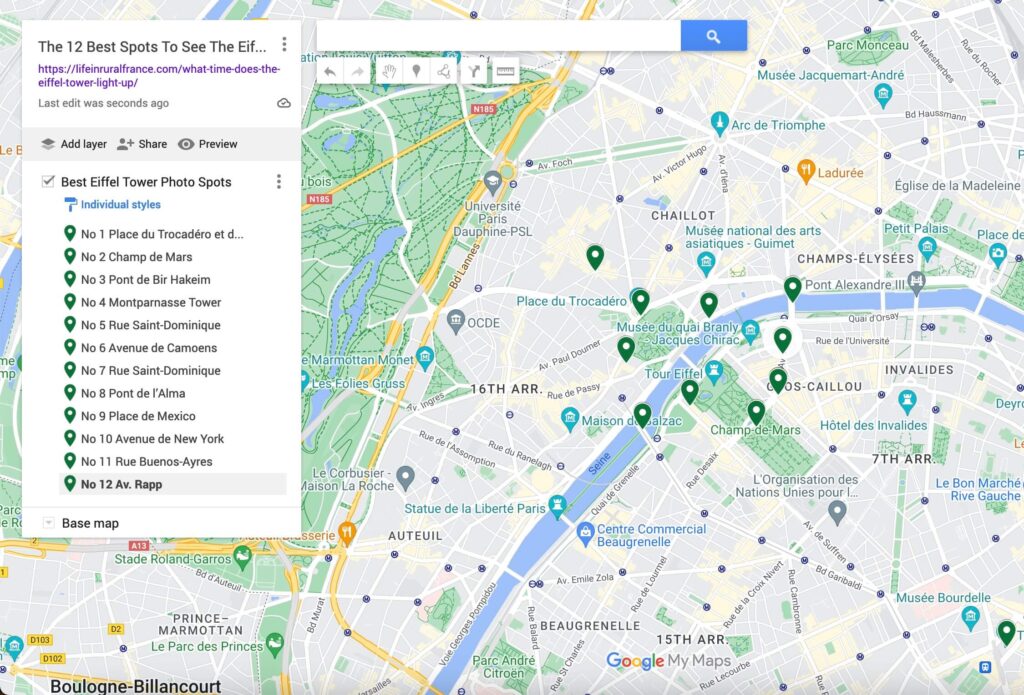Viewport: 1024px width, 695px height.
Task: Click the Tour Eiffel landmark icon
Action: [714, 372]
